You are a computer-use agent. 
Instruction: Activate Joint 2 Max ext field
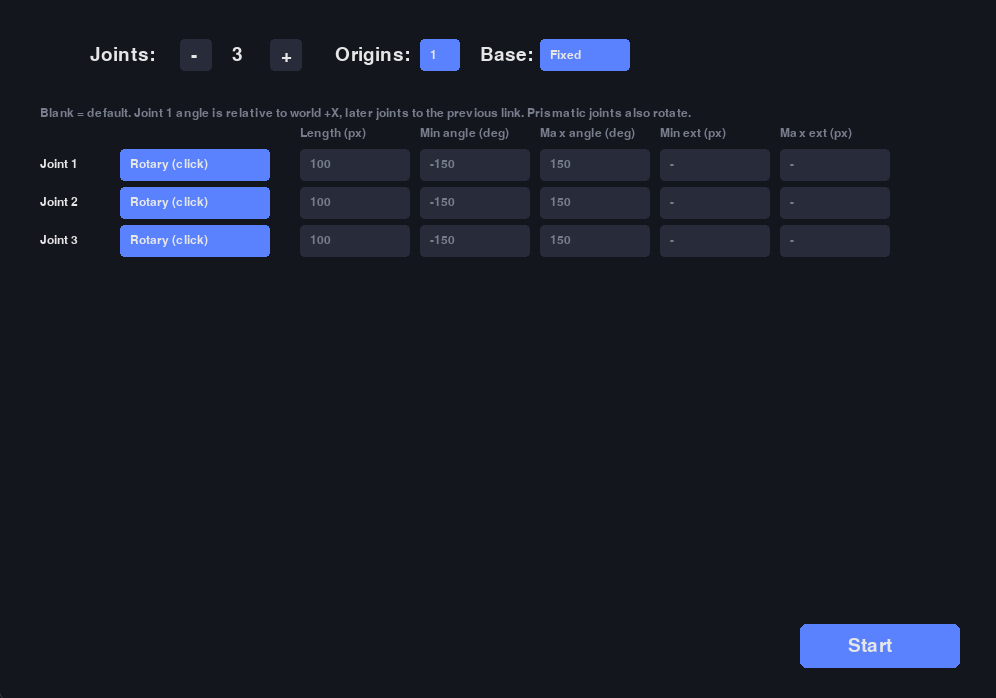click(x=835, y=203)
